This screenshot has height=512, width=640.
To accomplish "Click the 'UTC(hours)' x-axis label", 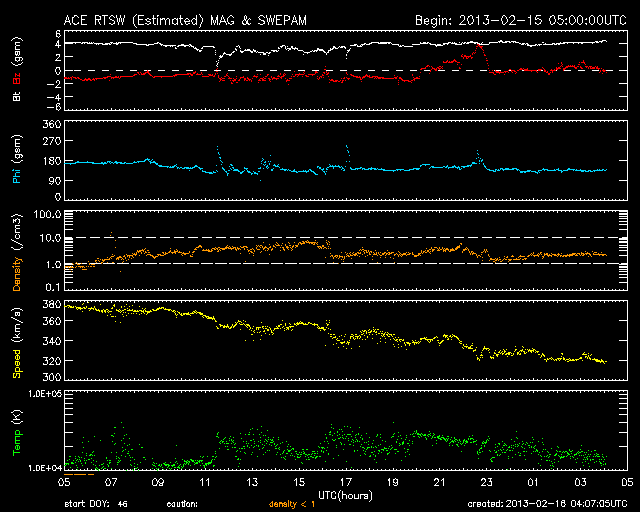I will (345, 496).
